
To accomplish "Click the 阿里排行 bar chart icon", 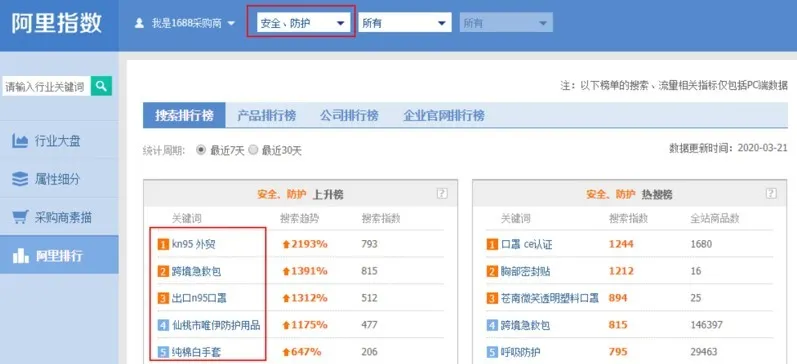I will click(x=20, y=255).
